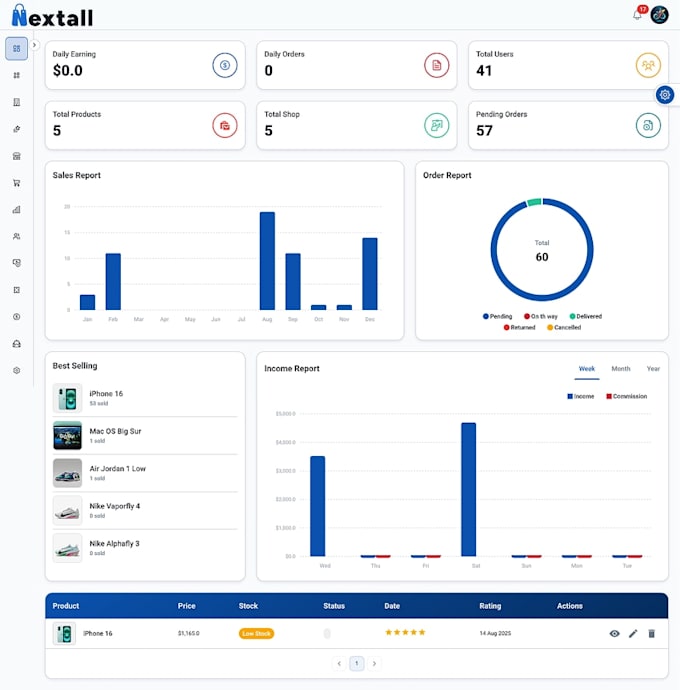This screenshot has height=690, width=680.
Task: Click the floating blue settings gear button
Action: 665,95
